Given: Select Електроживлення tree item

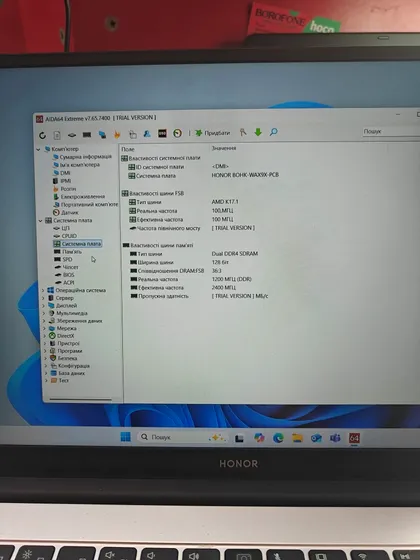Looking at the screenshot, I should click(79, 196).
